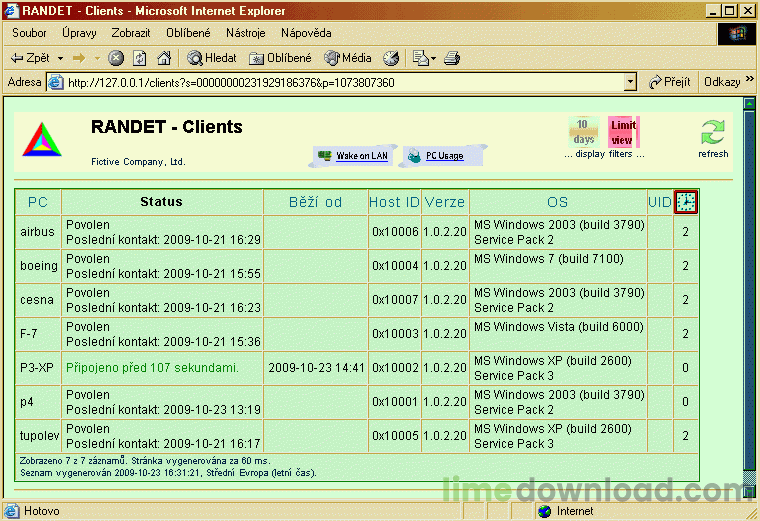Open the Back history dropdown arrow

(61, 59)
